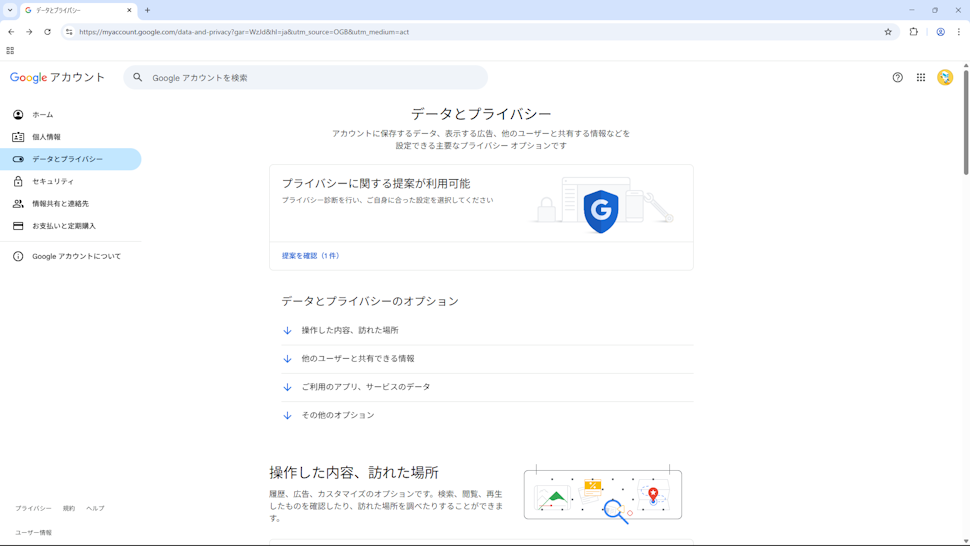Open the browser extensions puzzle icon
Screen dimensions: 970x546
pos(914,32)
